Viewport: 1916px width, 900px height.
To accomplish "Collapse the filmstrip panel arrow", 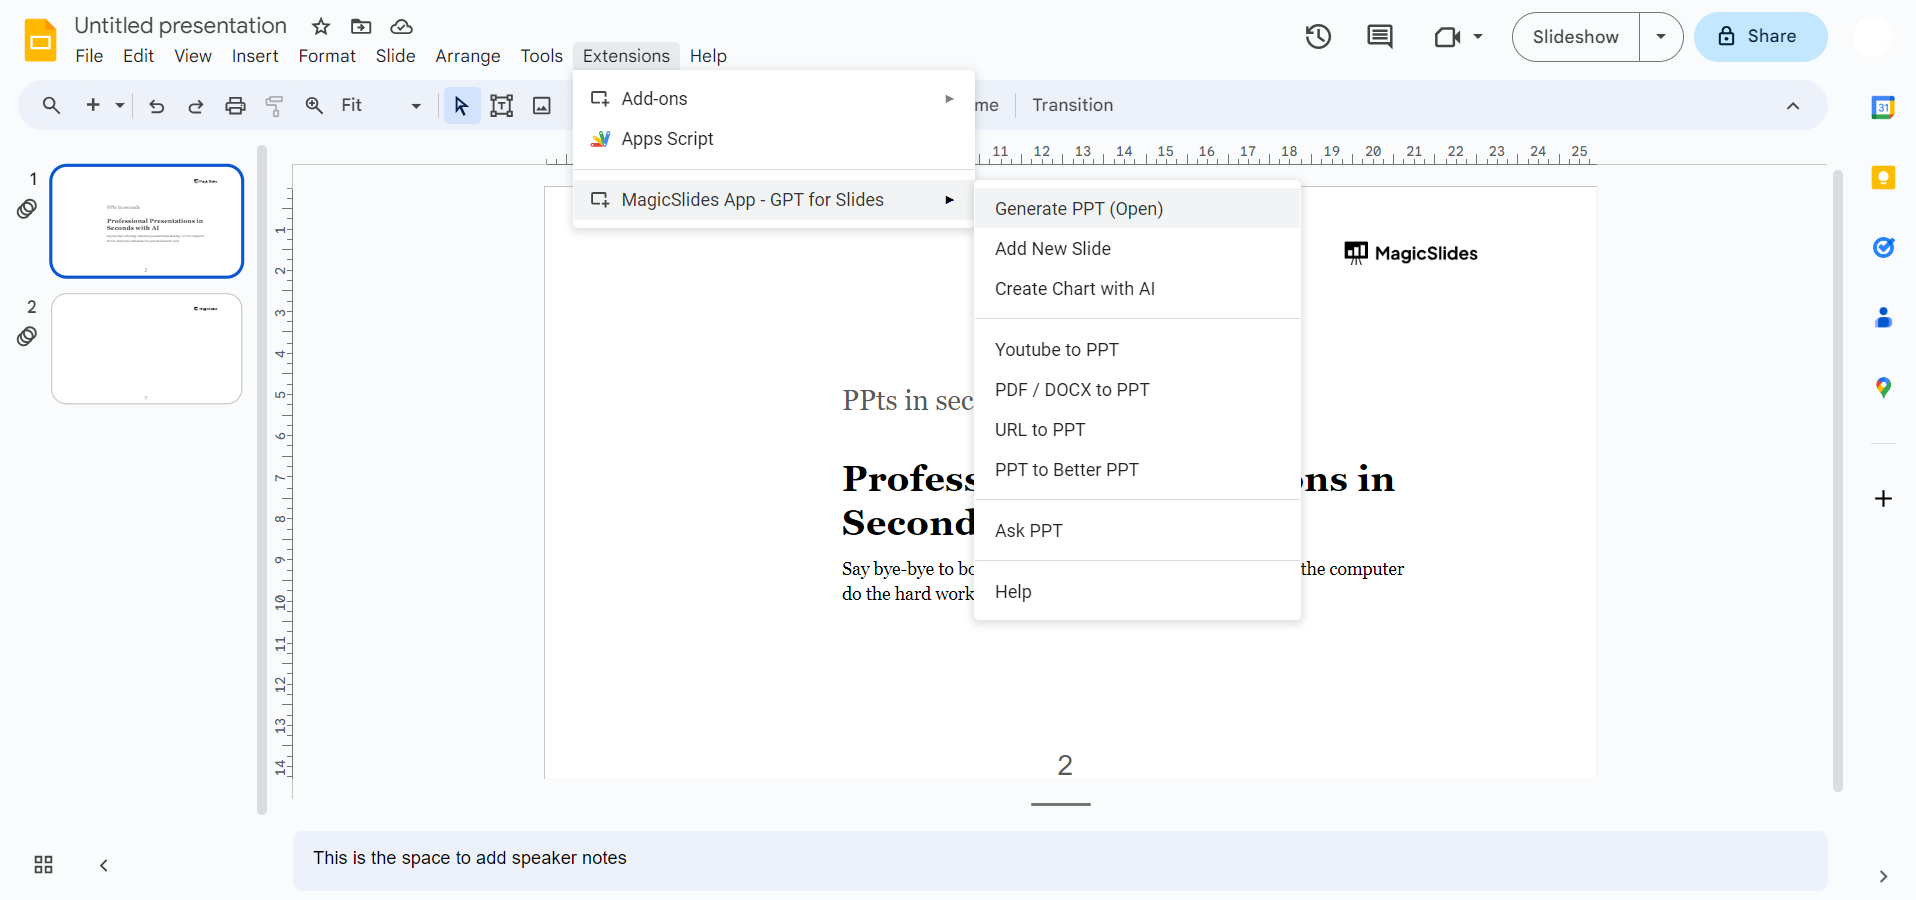I will pos(103,865).
